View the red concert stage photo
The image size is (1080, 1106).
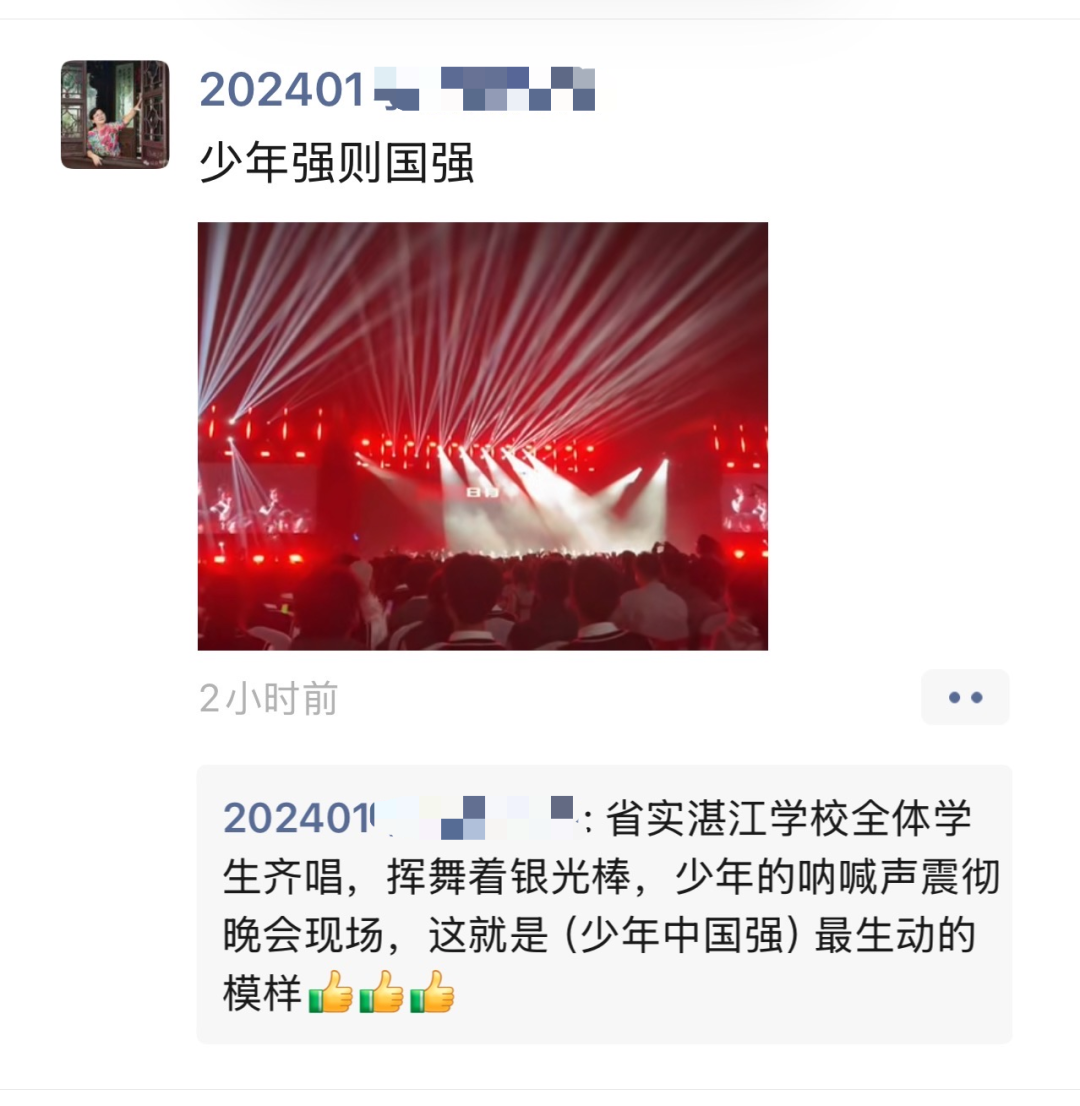click(x=483, y=436)
